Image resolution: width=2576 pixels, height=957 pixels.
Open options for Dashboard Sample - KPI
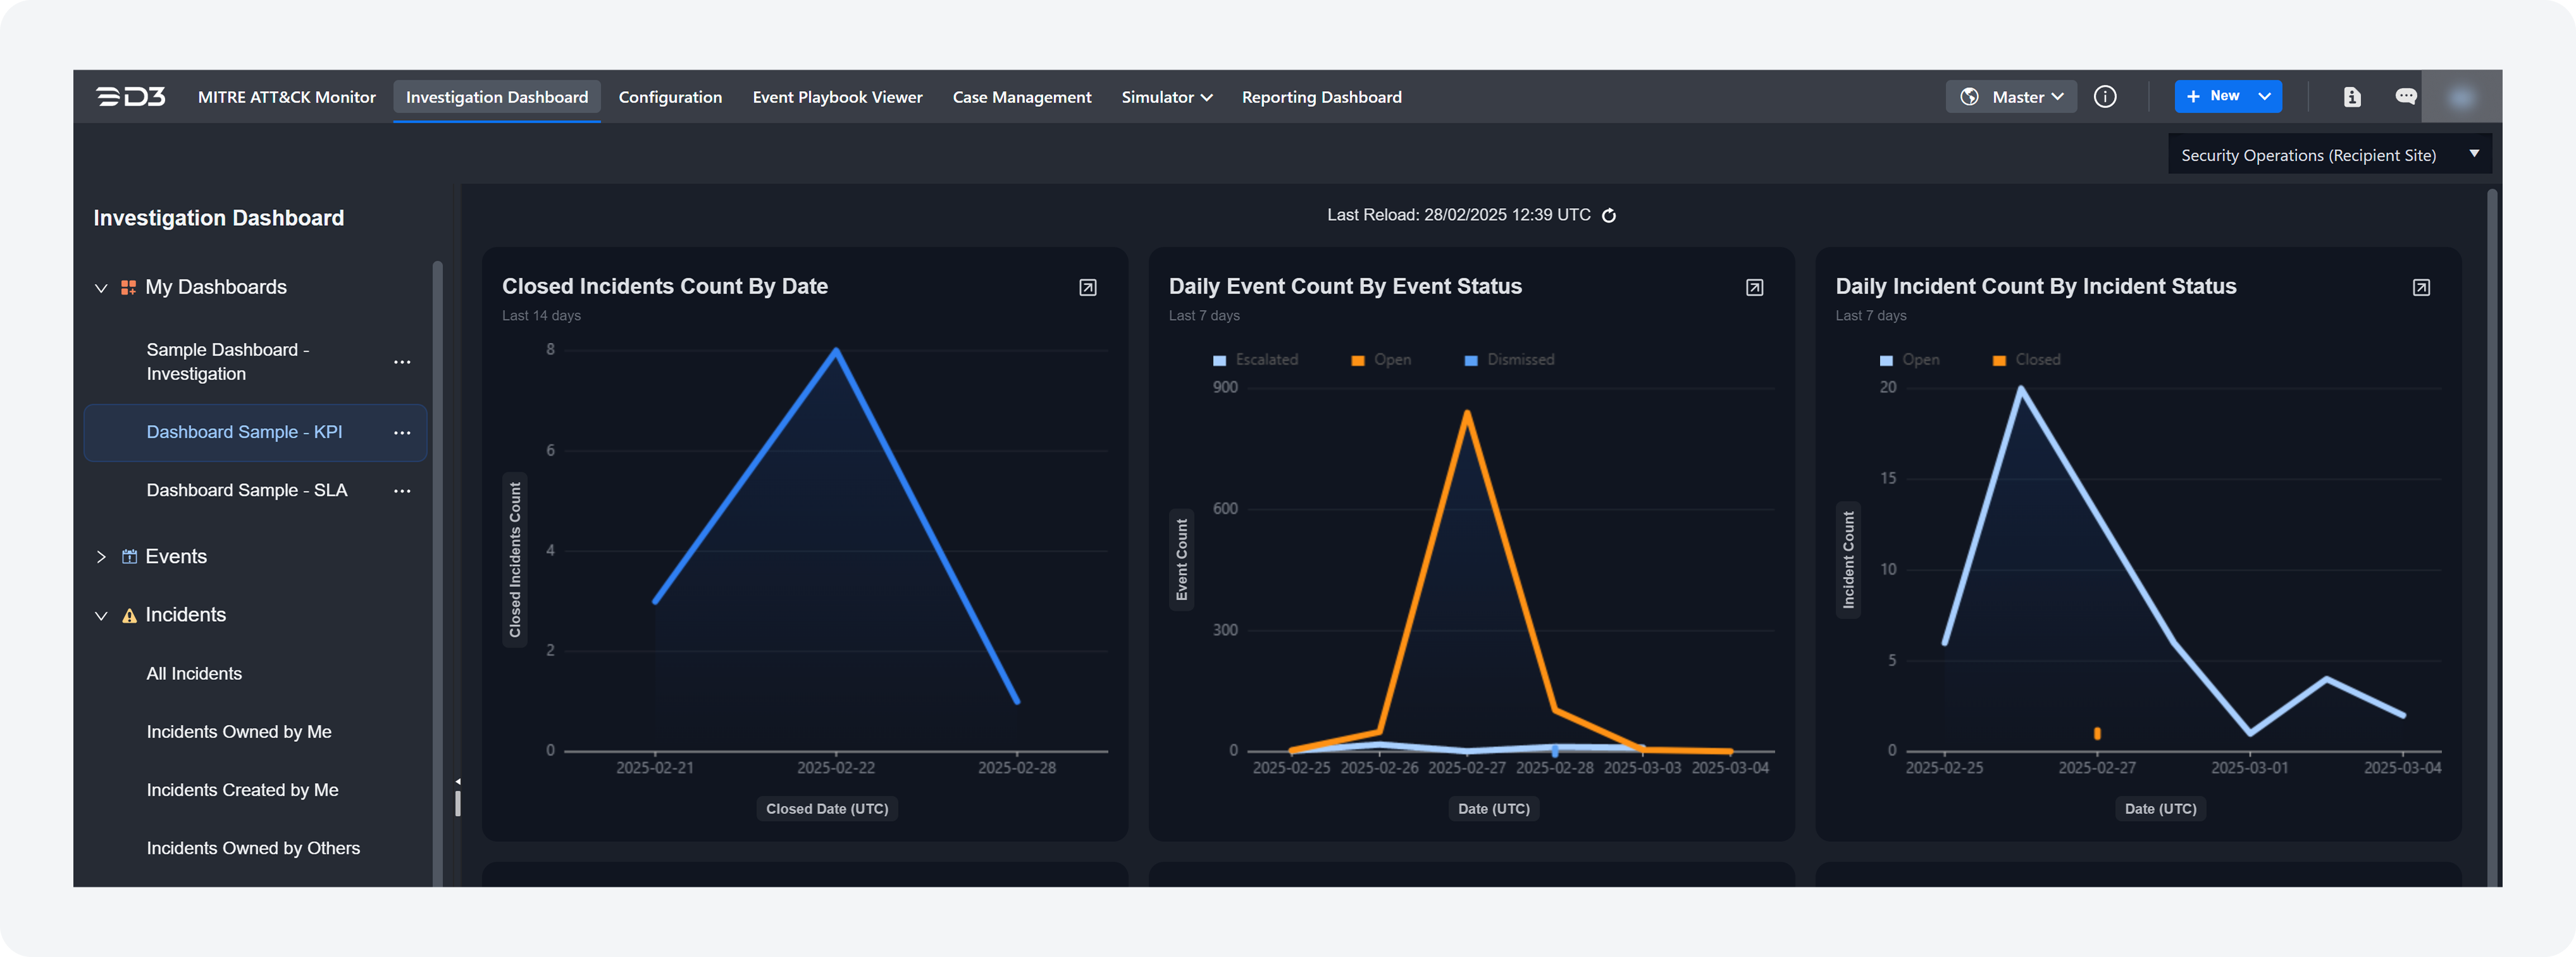(402, 433)
